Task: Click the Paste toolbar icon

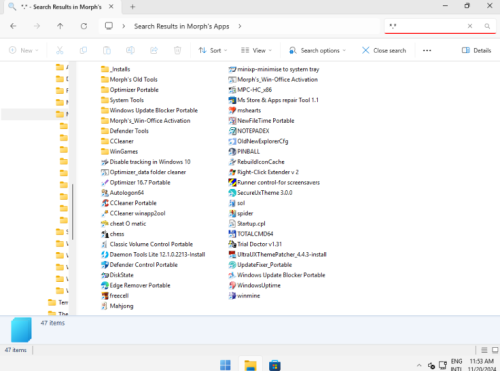Action: tap(107, 50)
